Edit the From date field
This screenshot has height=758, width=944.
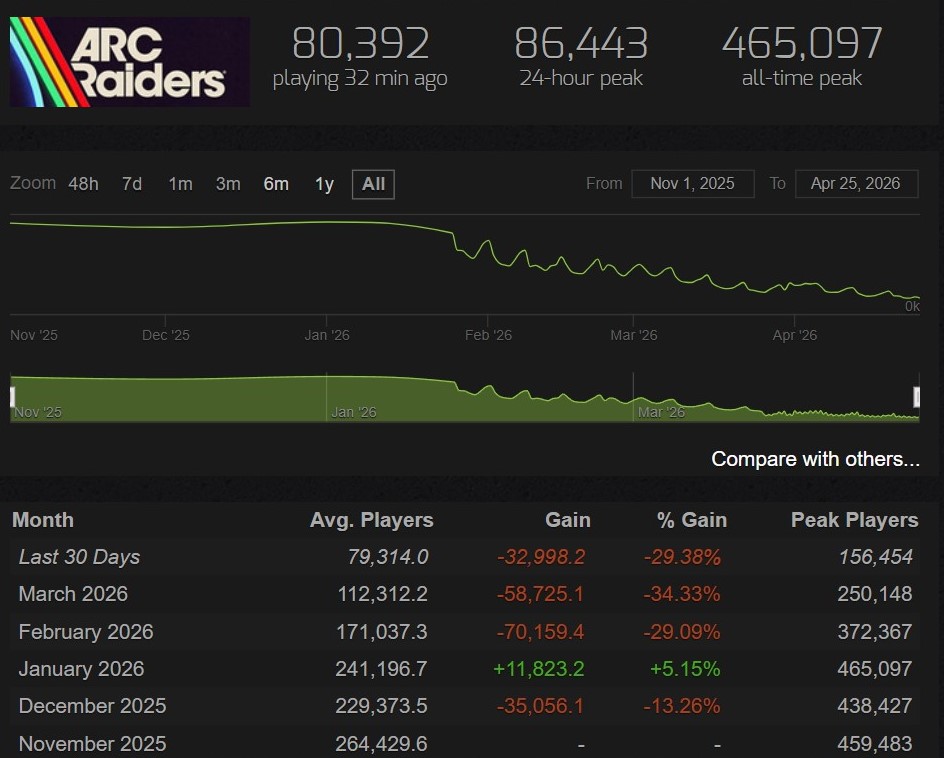[692, 184]
